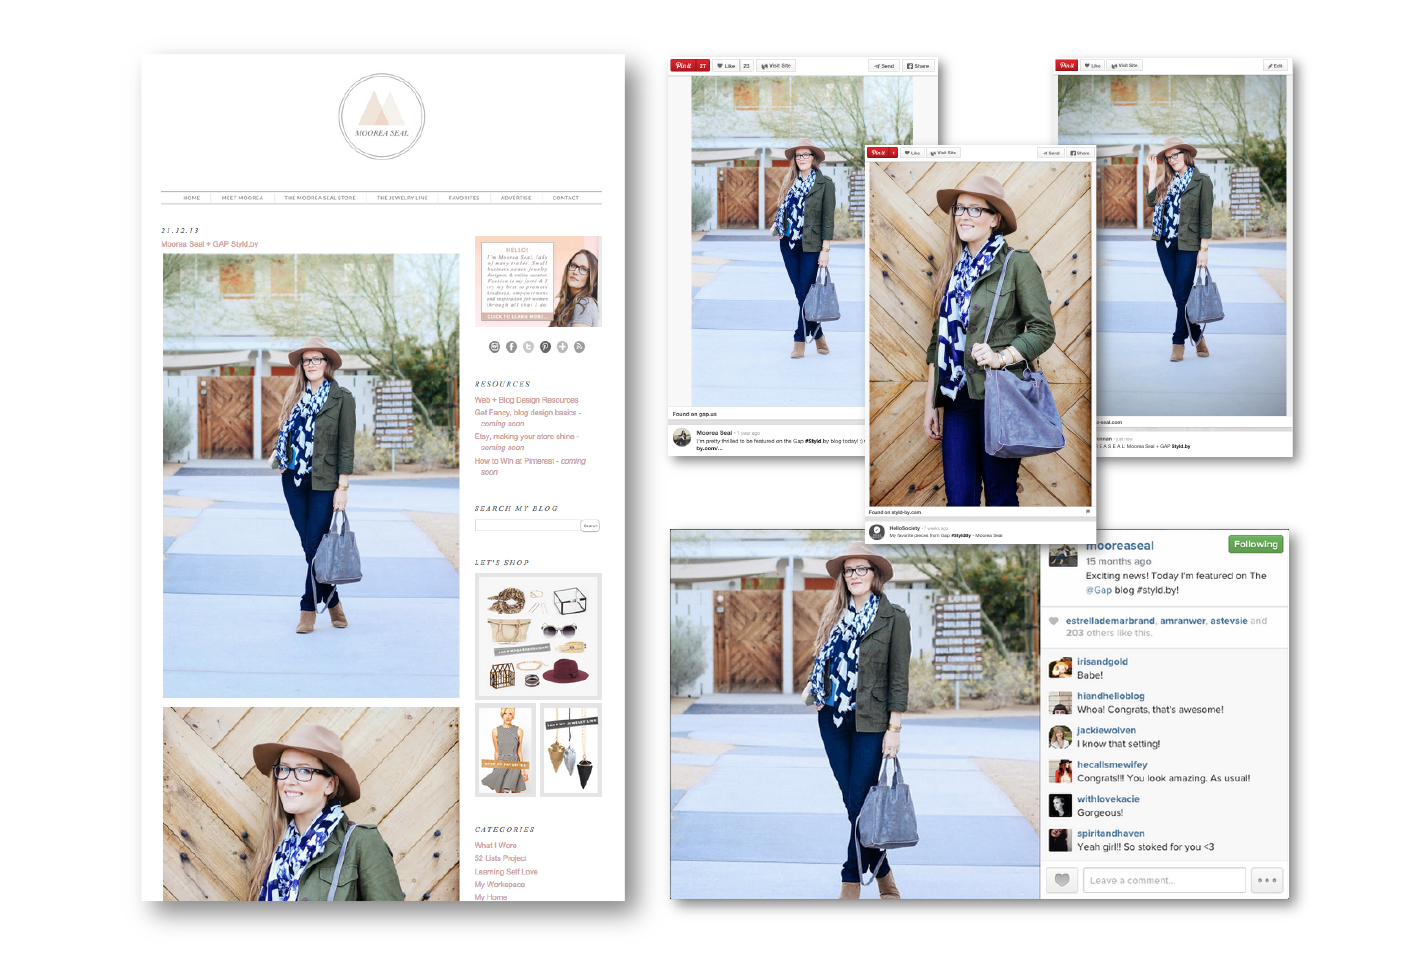Open the Learning Self Love category
Screen dimensions: 1427x964
coord(506,871)
